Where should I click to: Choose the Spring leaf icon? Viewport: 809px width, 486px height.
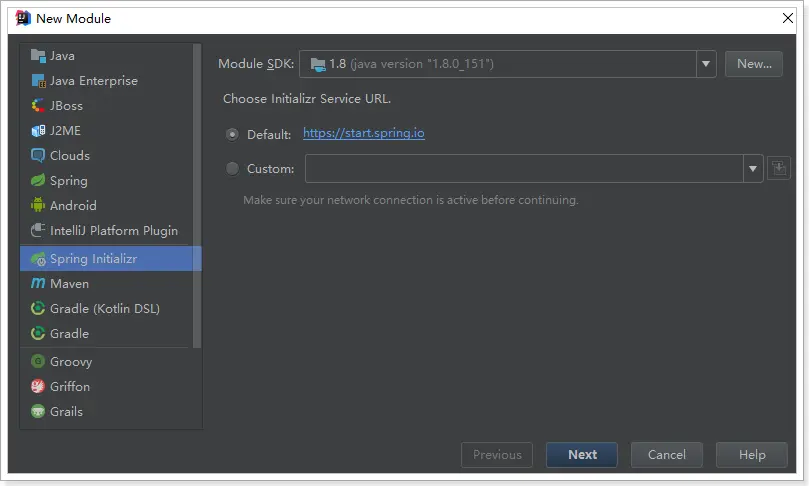(x=39, y=181)
